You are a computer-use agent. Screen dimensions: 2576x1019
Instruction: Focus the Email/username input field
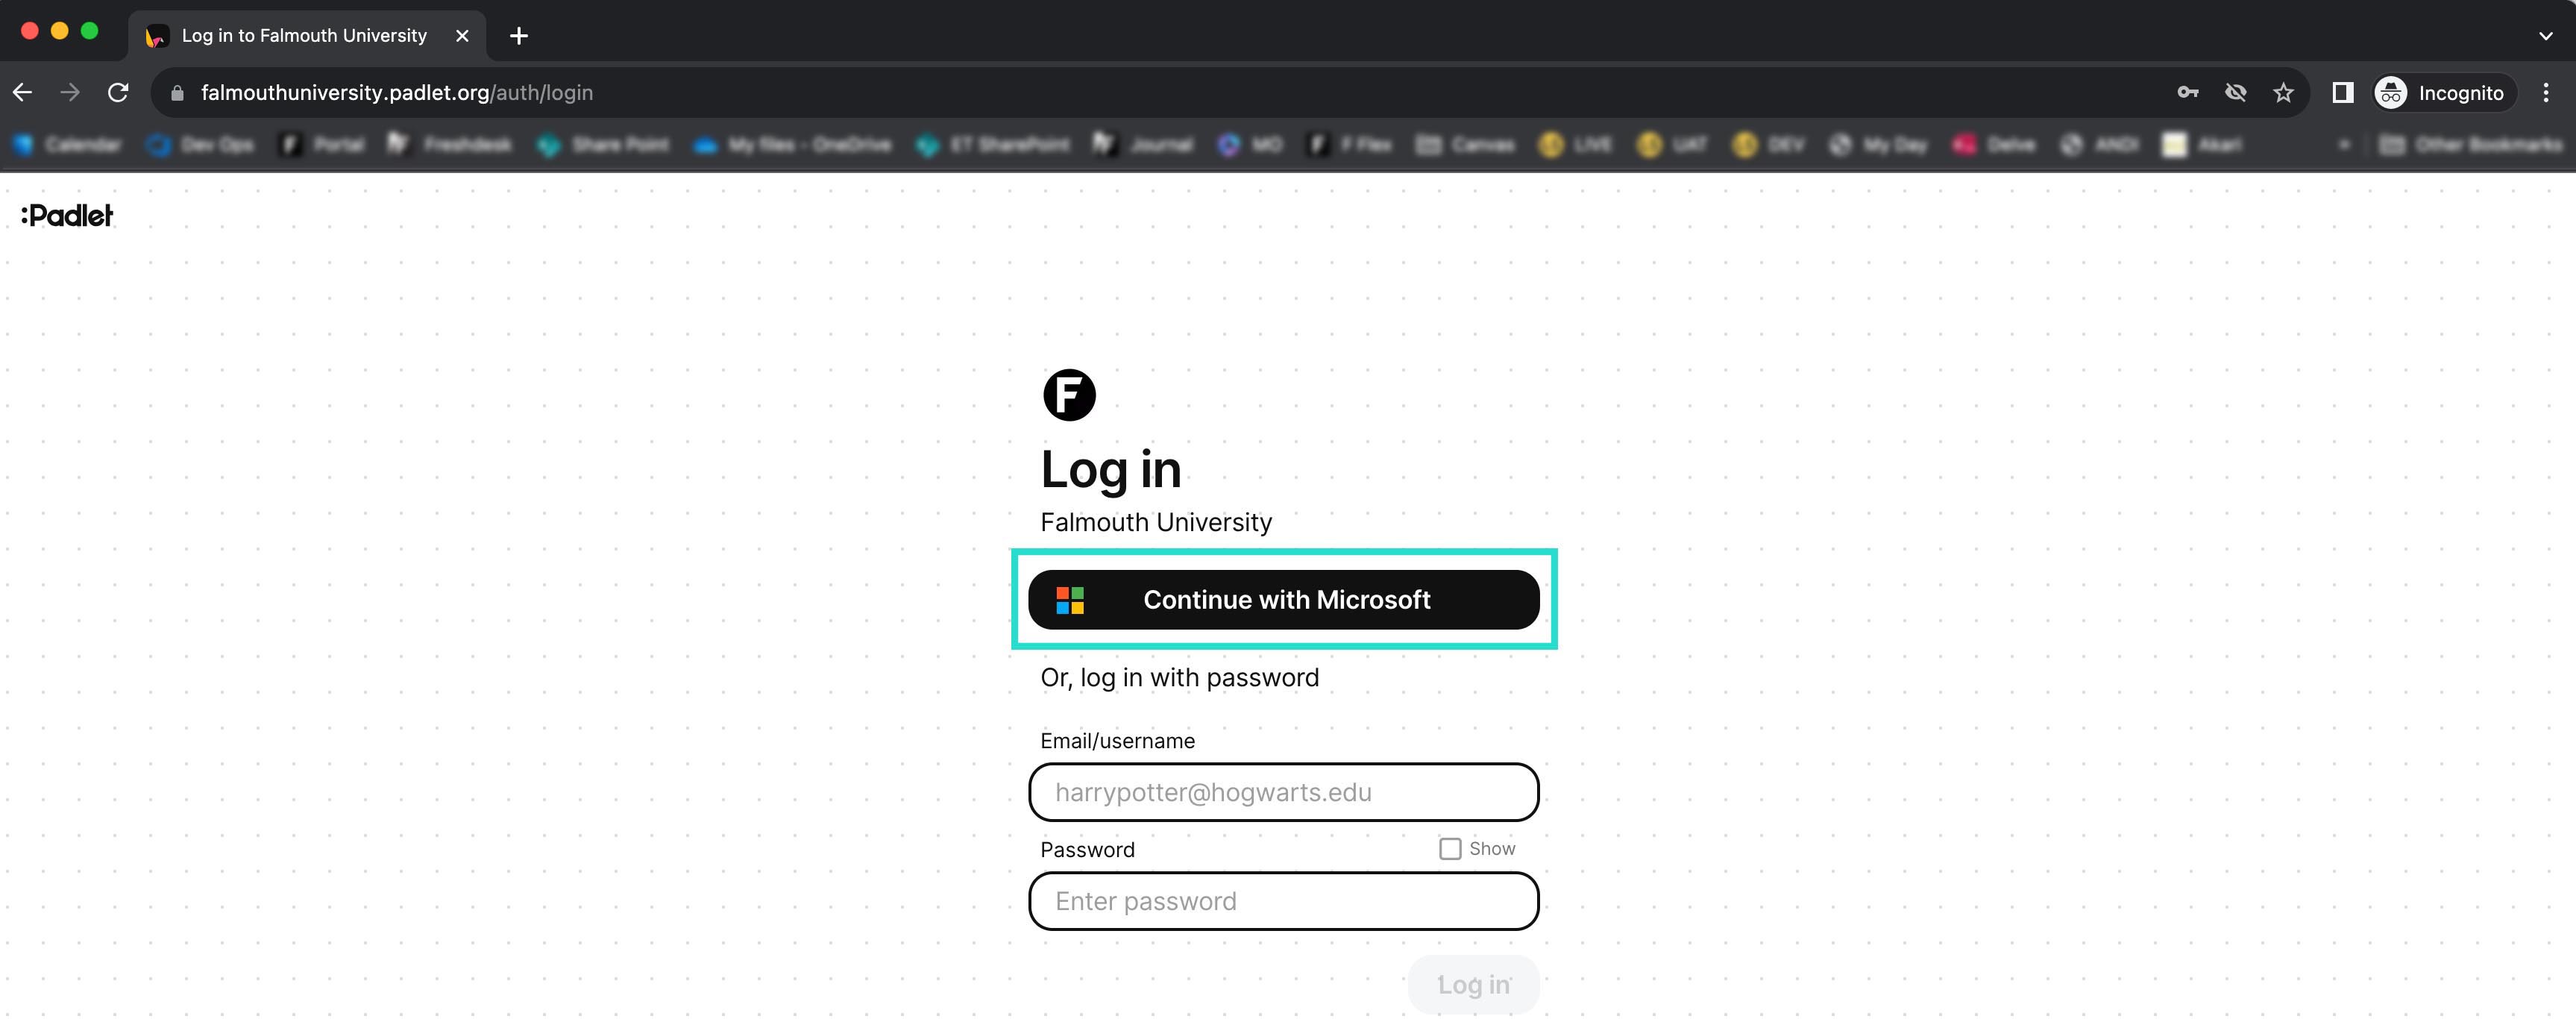pyautogui.click(x=1283, y=792)
